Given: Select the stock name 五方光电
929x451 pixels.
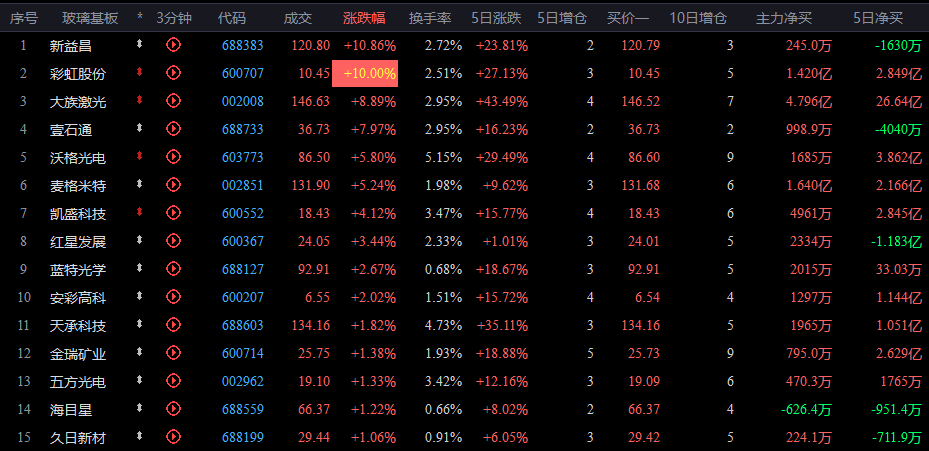Looking at the screenshot, I should [78, 382].
